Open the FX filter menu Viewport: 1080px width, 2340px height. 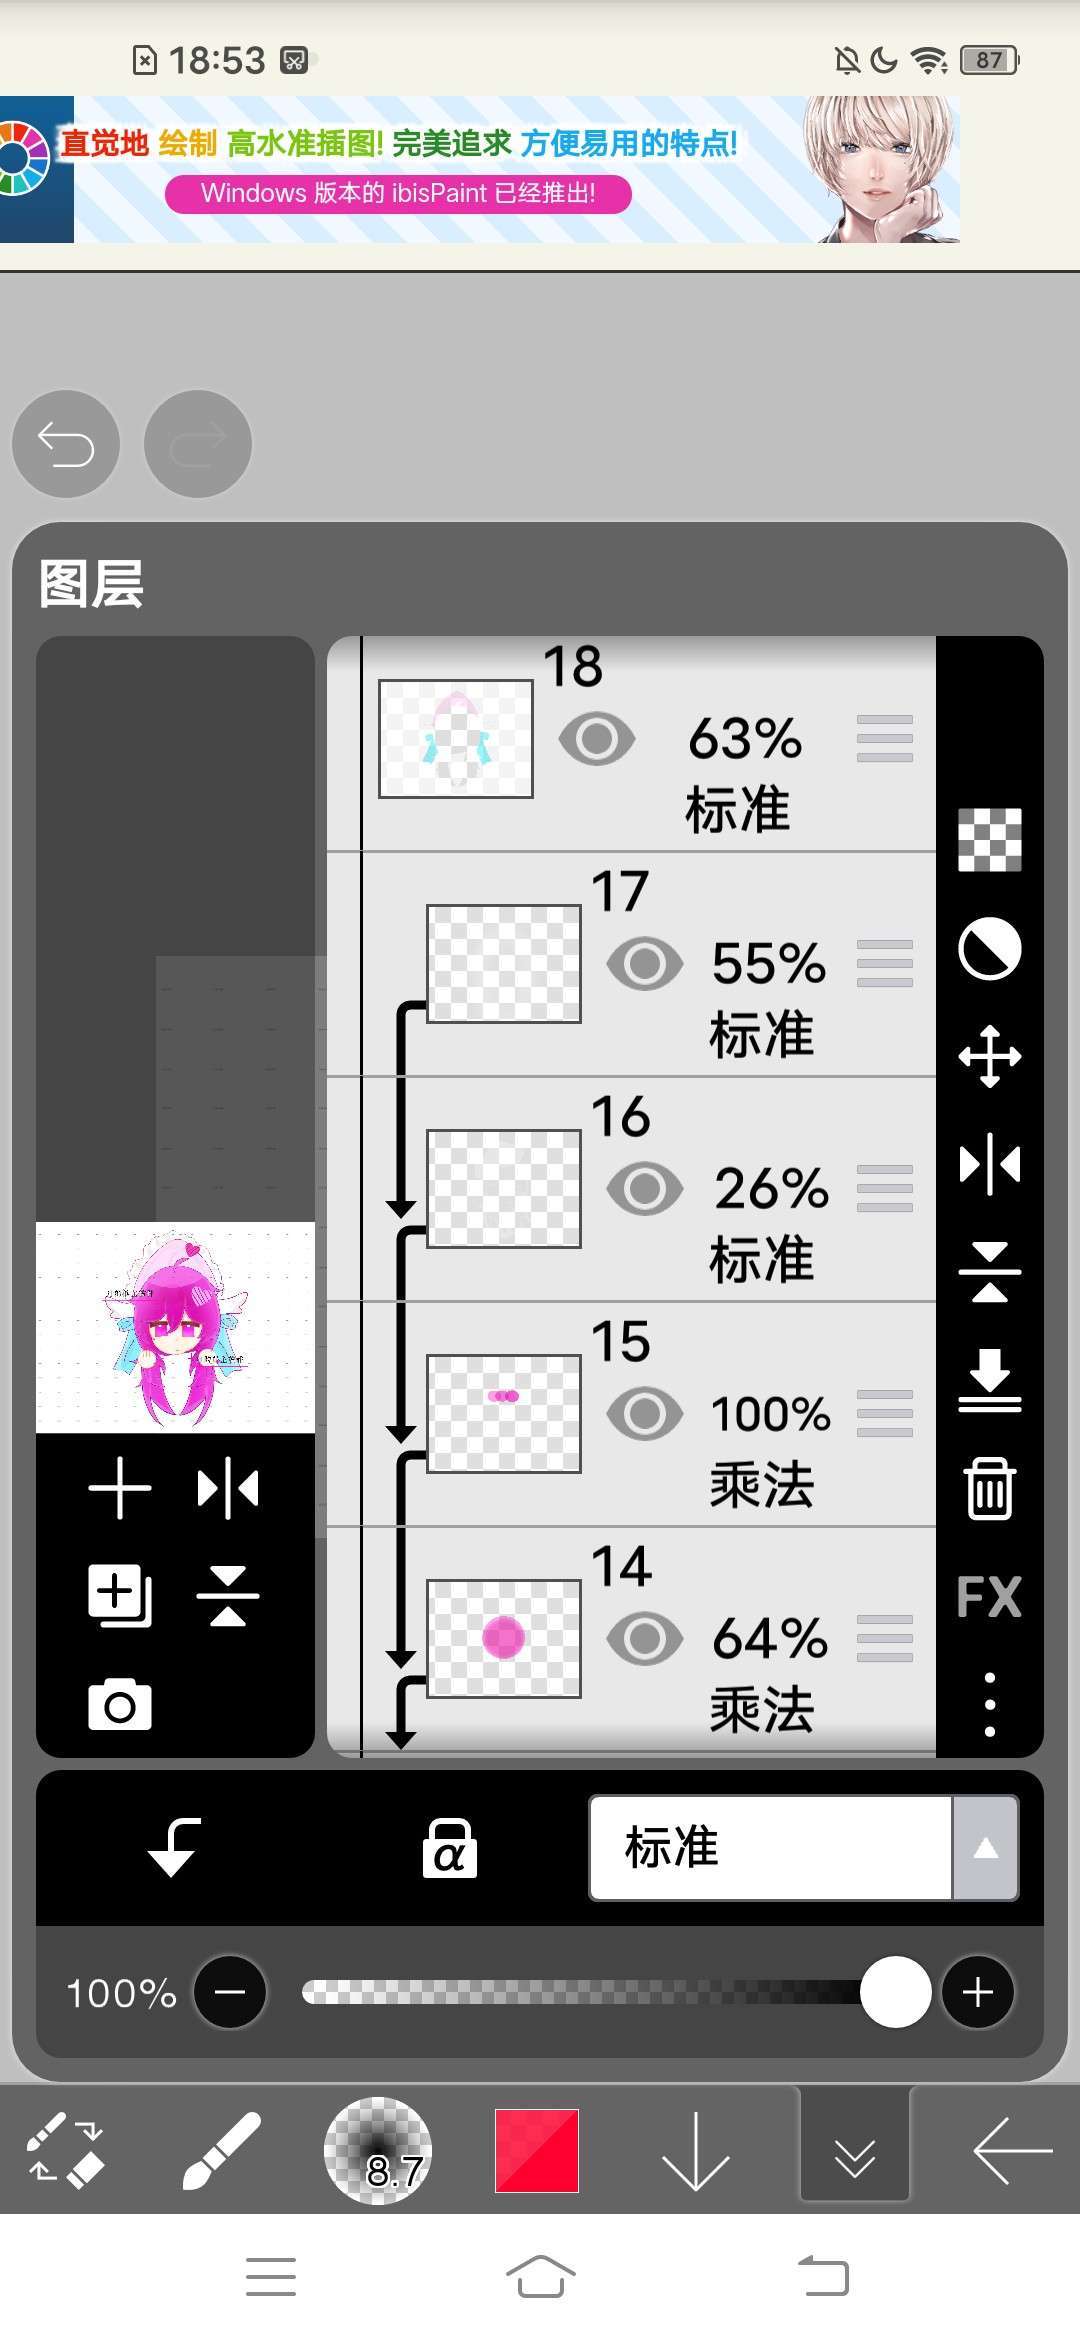coord(989,1597)
